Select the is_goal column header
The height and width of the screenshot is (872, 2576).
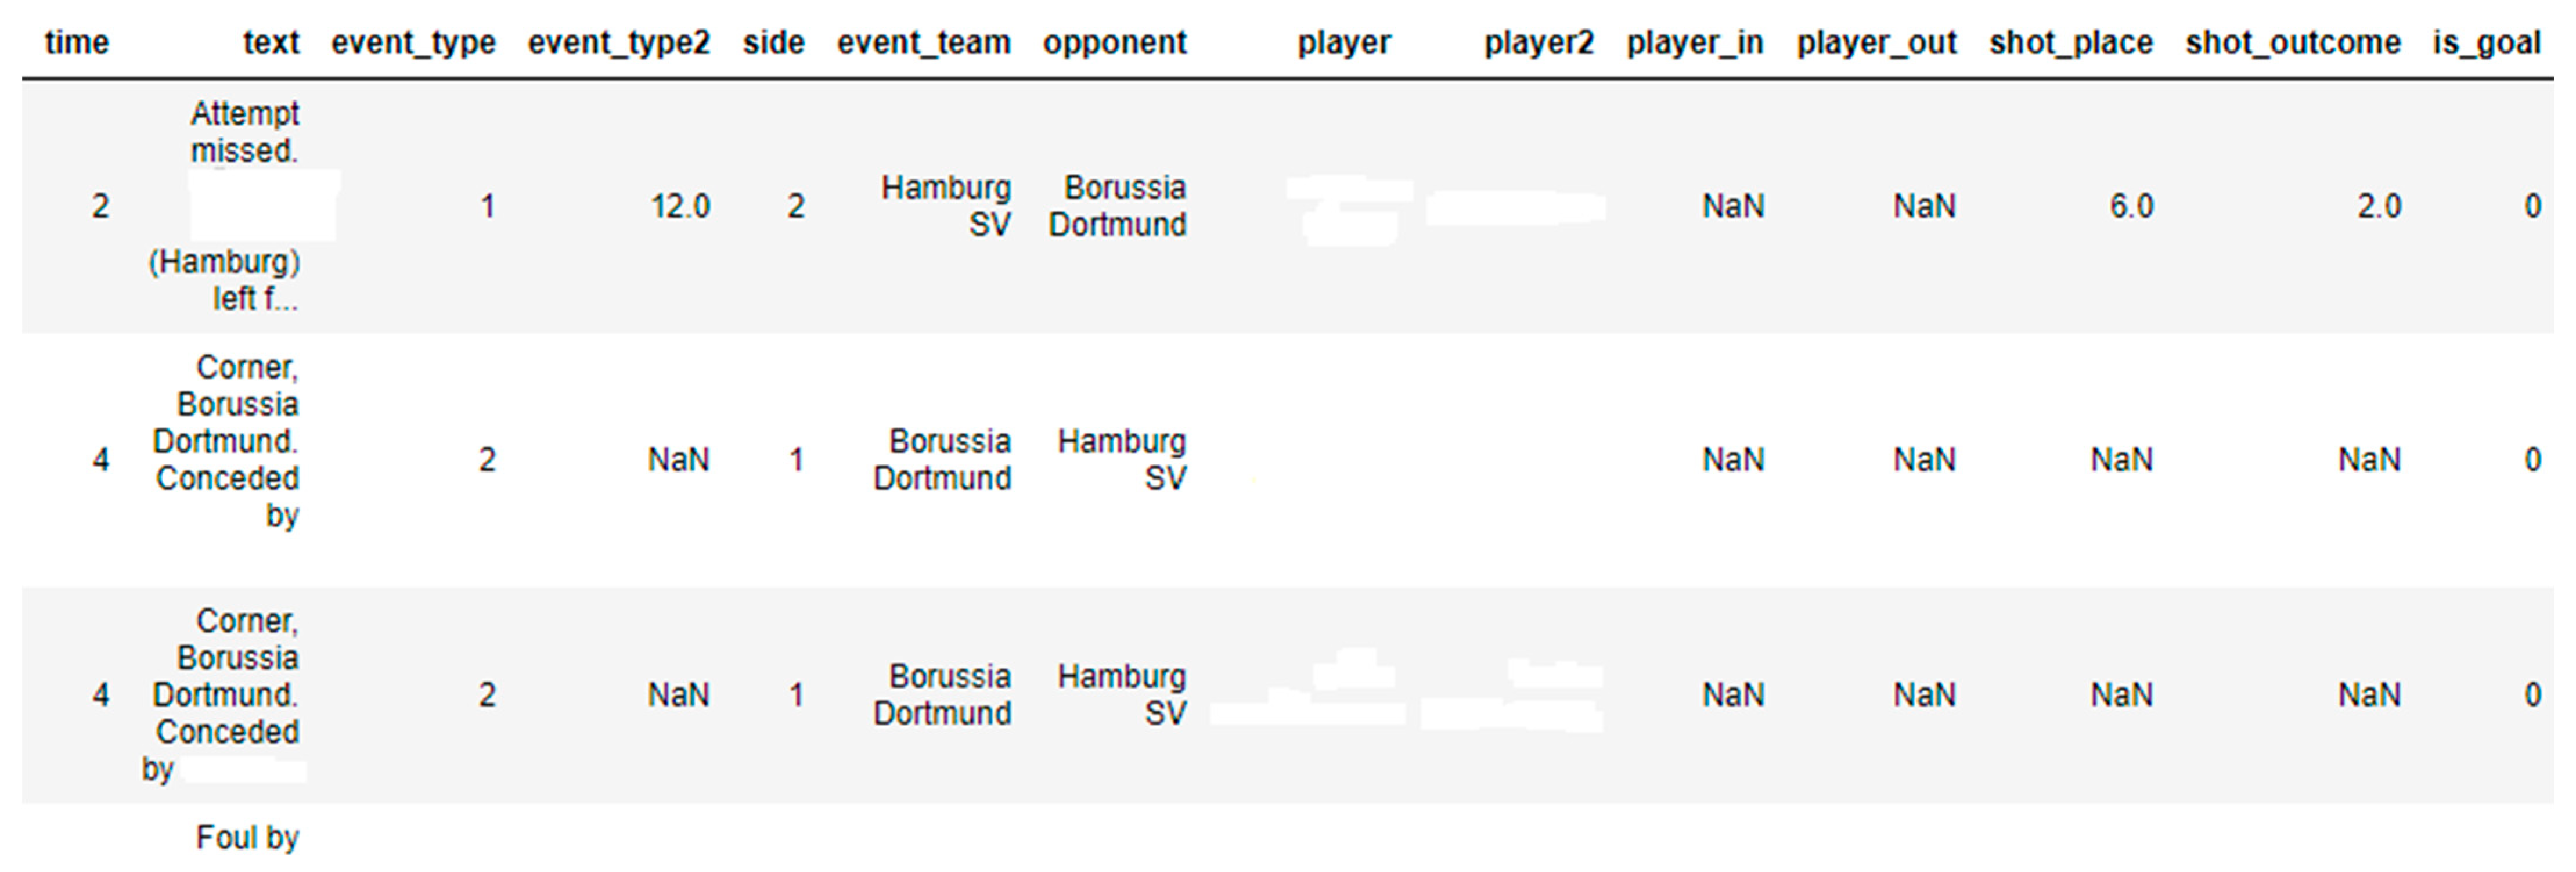2487,43
